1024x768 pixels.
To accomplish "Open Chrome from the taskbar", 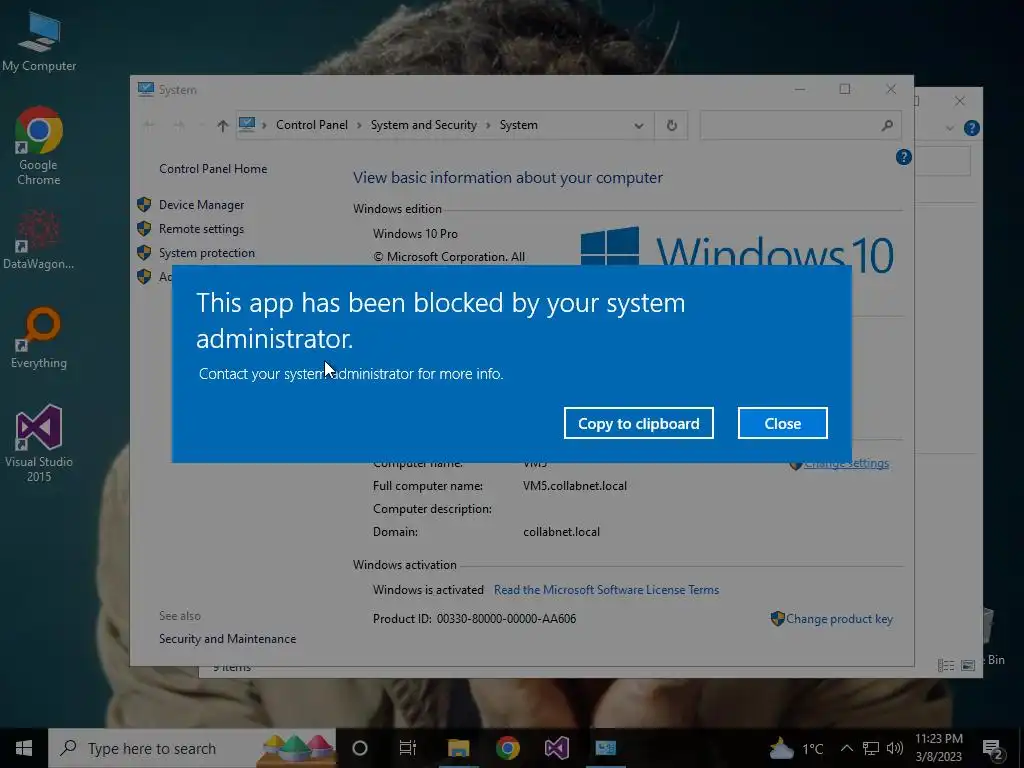I will pos(507,748).
